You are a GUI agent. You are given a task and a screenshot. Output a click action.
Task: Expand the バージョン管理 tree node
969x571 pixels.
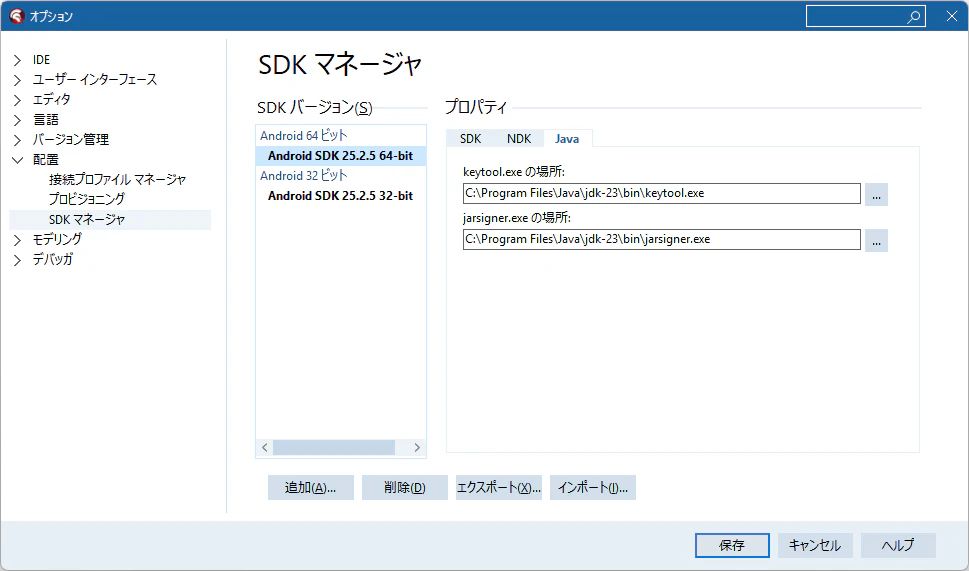(x=18, y=140)
